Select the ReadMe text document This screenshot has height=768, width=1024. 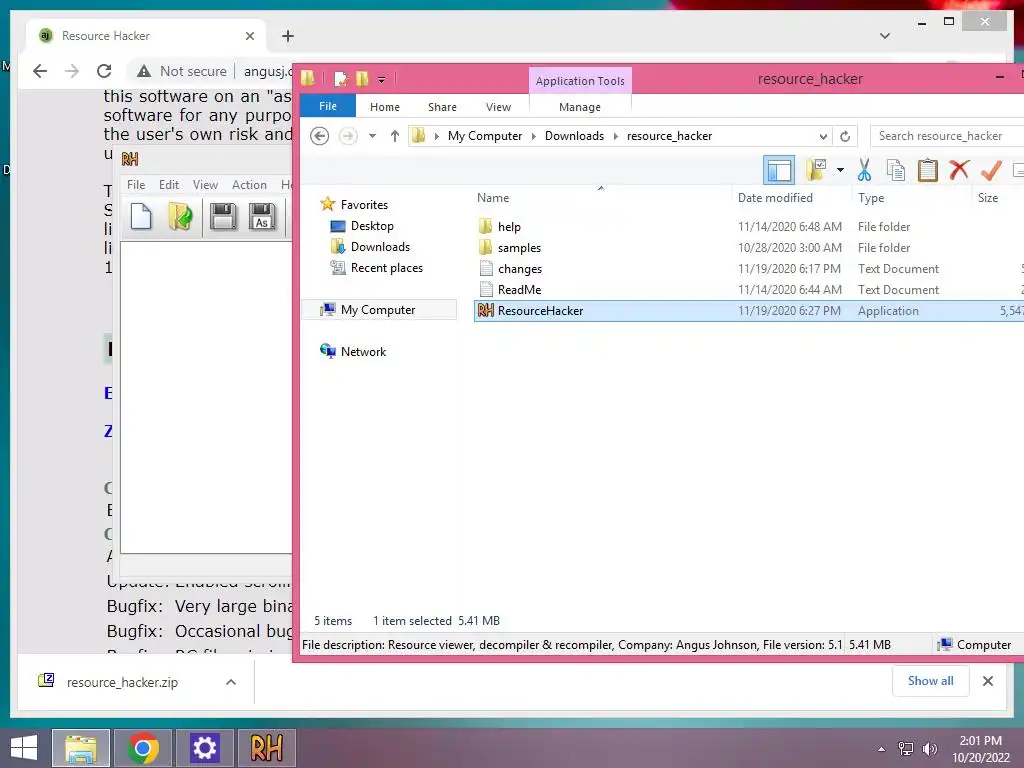point(519,289)
